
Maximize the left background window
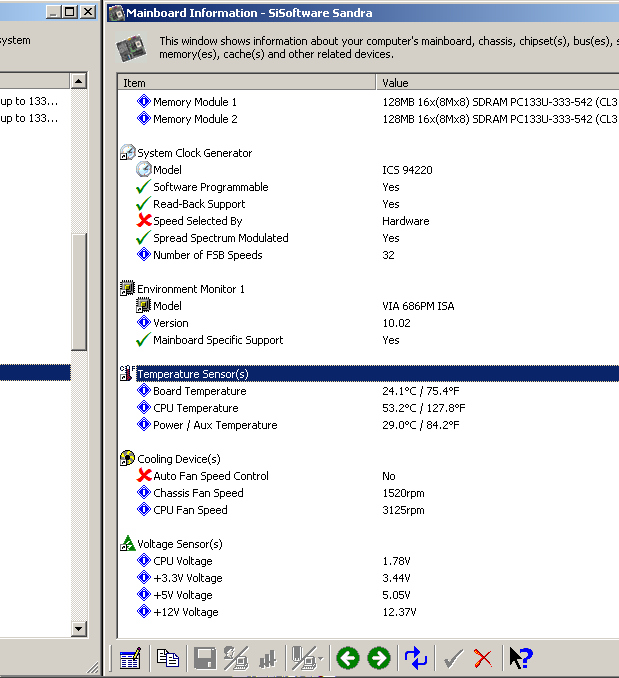click(x=69, y=12)
